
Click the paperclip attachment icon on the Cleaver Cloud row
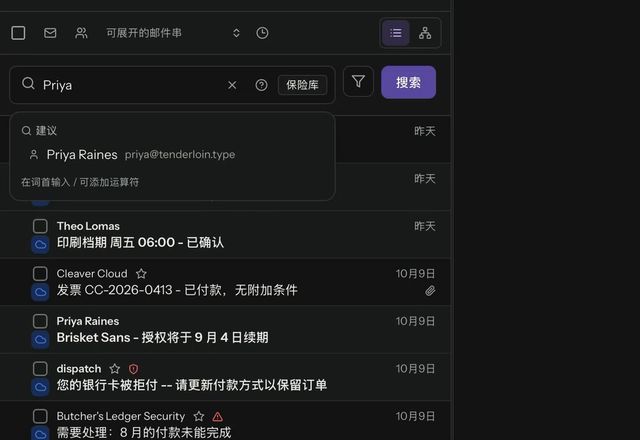(430, 291)
